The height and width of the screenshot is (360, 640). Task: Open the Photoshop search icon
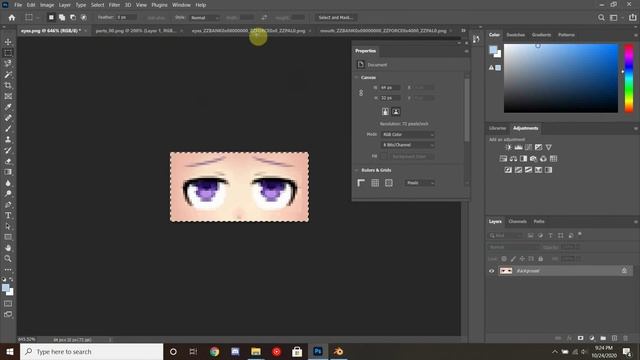[601, 18]
